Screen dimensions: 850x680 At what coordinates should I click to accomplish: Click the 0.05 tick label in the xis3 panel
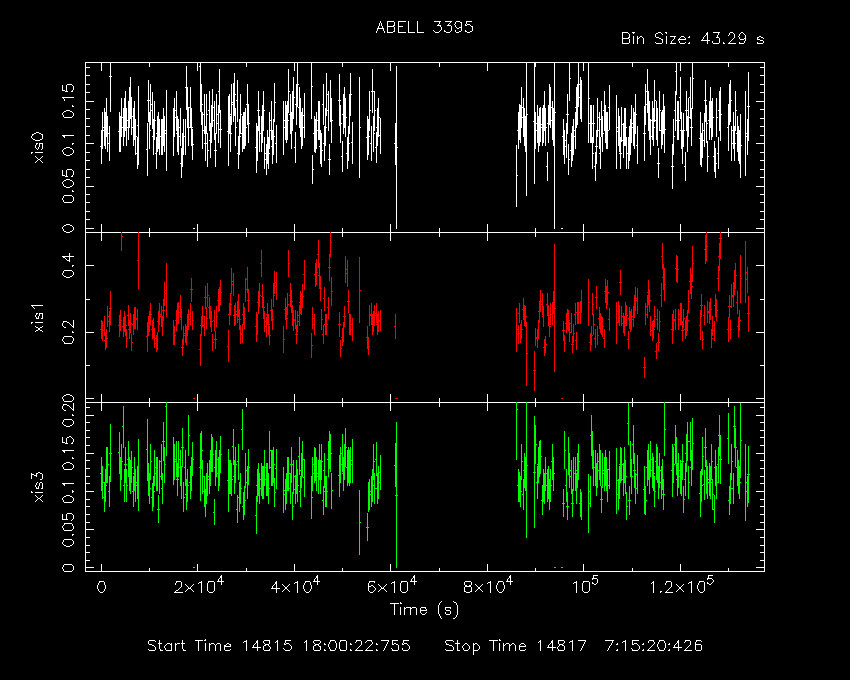68,529
